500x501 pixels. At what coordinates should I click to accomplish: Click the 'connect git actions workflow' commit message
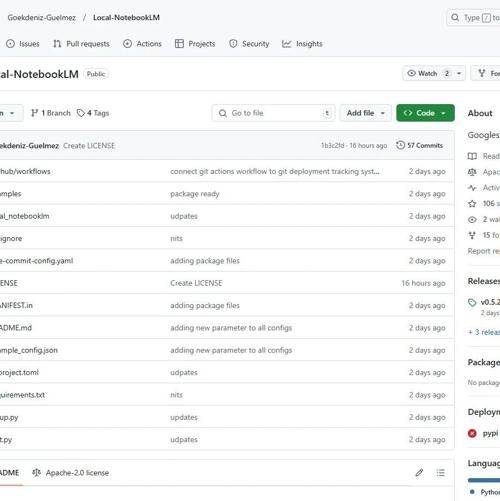[275, 171]
